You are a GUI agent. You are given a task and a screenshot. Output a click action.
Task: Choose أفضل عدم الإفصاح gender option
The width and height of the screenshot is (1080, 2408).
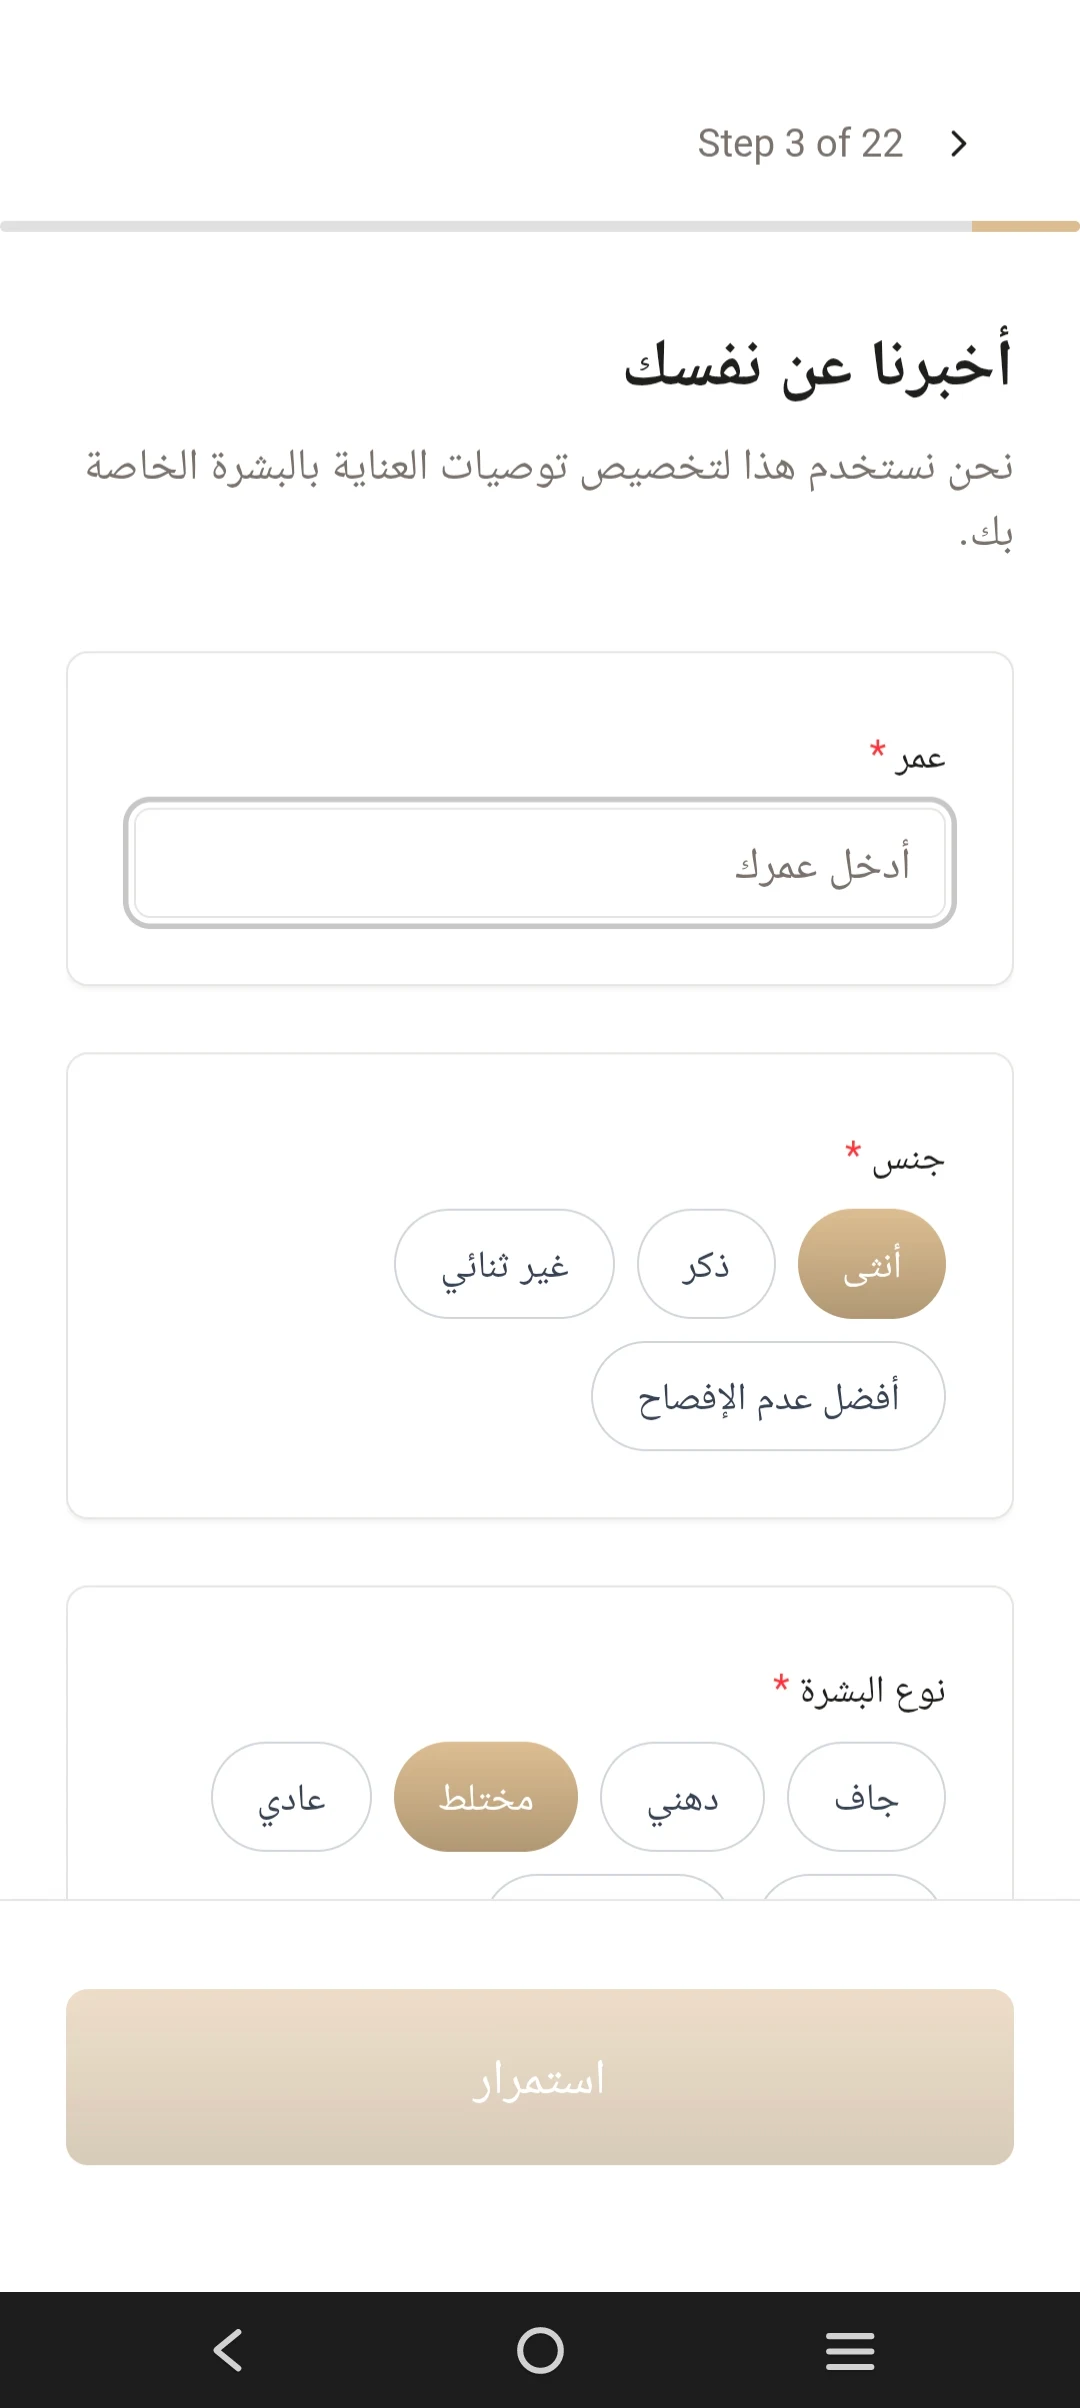[x=768, y=1396]
